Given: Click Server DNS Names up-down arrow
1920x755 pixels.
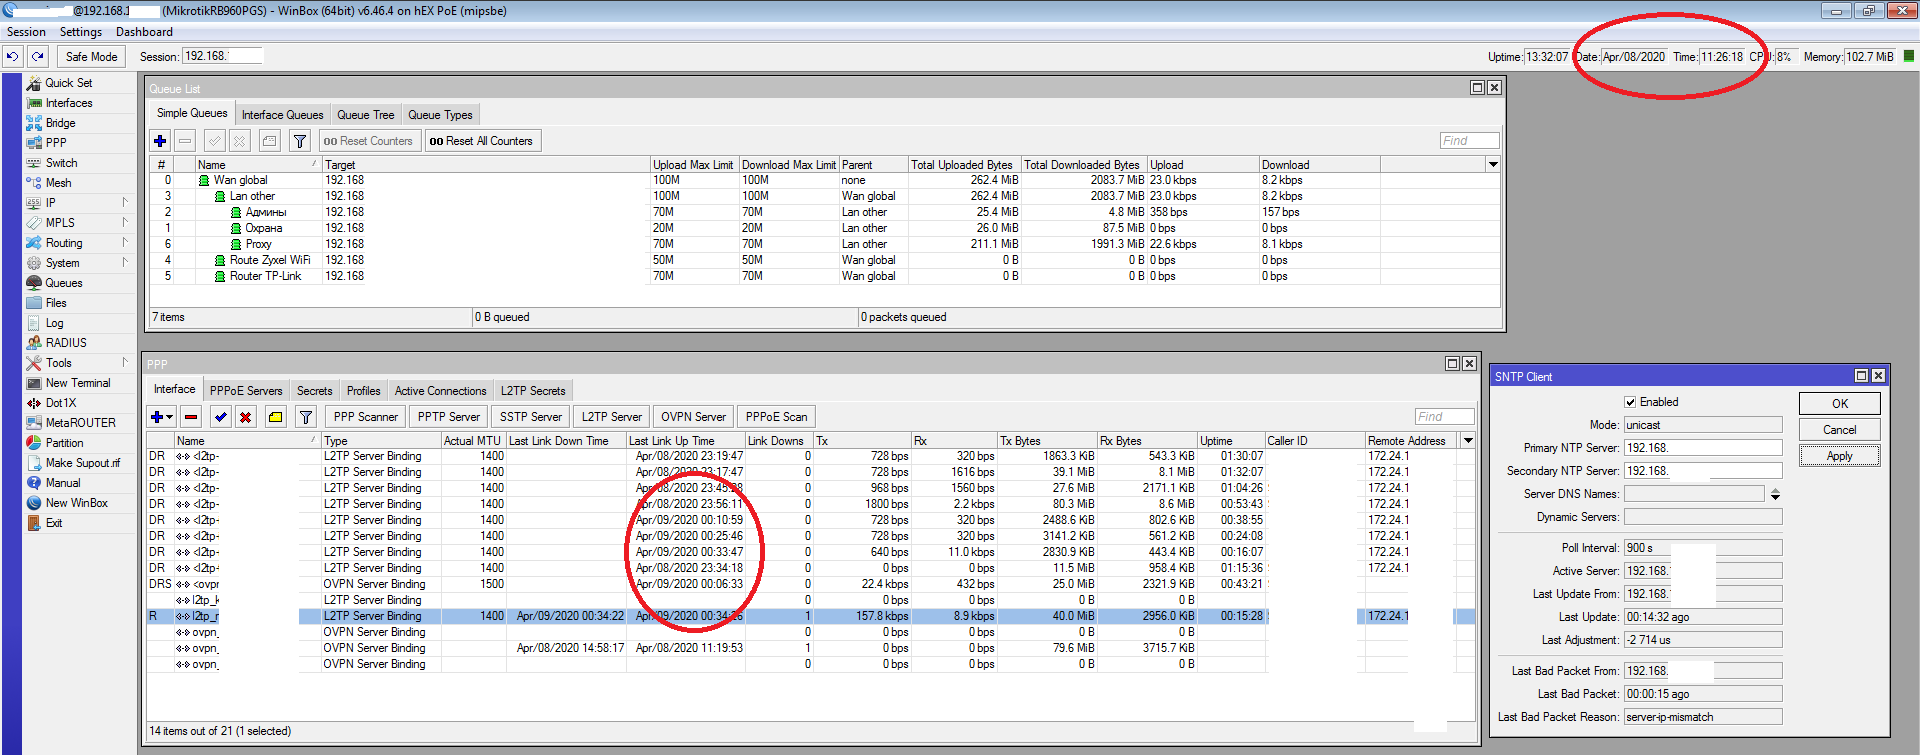Looking at the screenshot, I should 1775,494.
